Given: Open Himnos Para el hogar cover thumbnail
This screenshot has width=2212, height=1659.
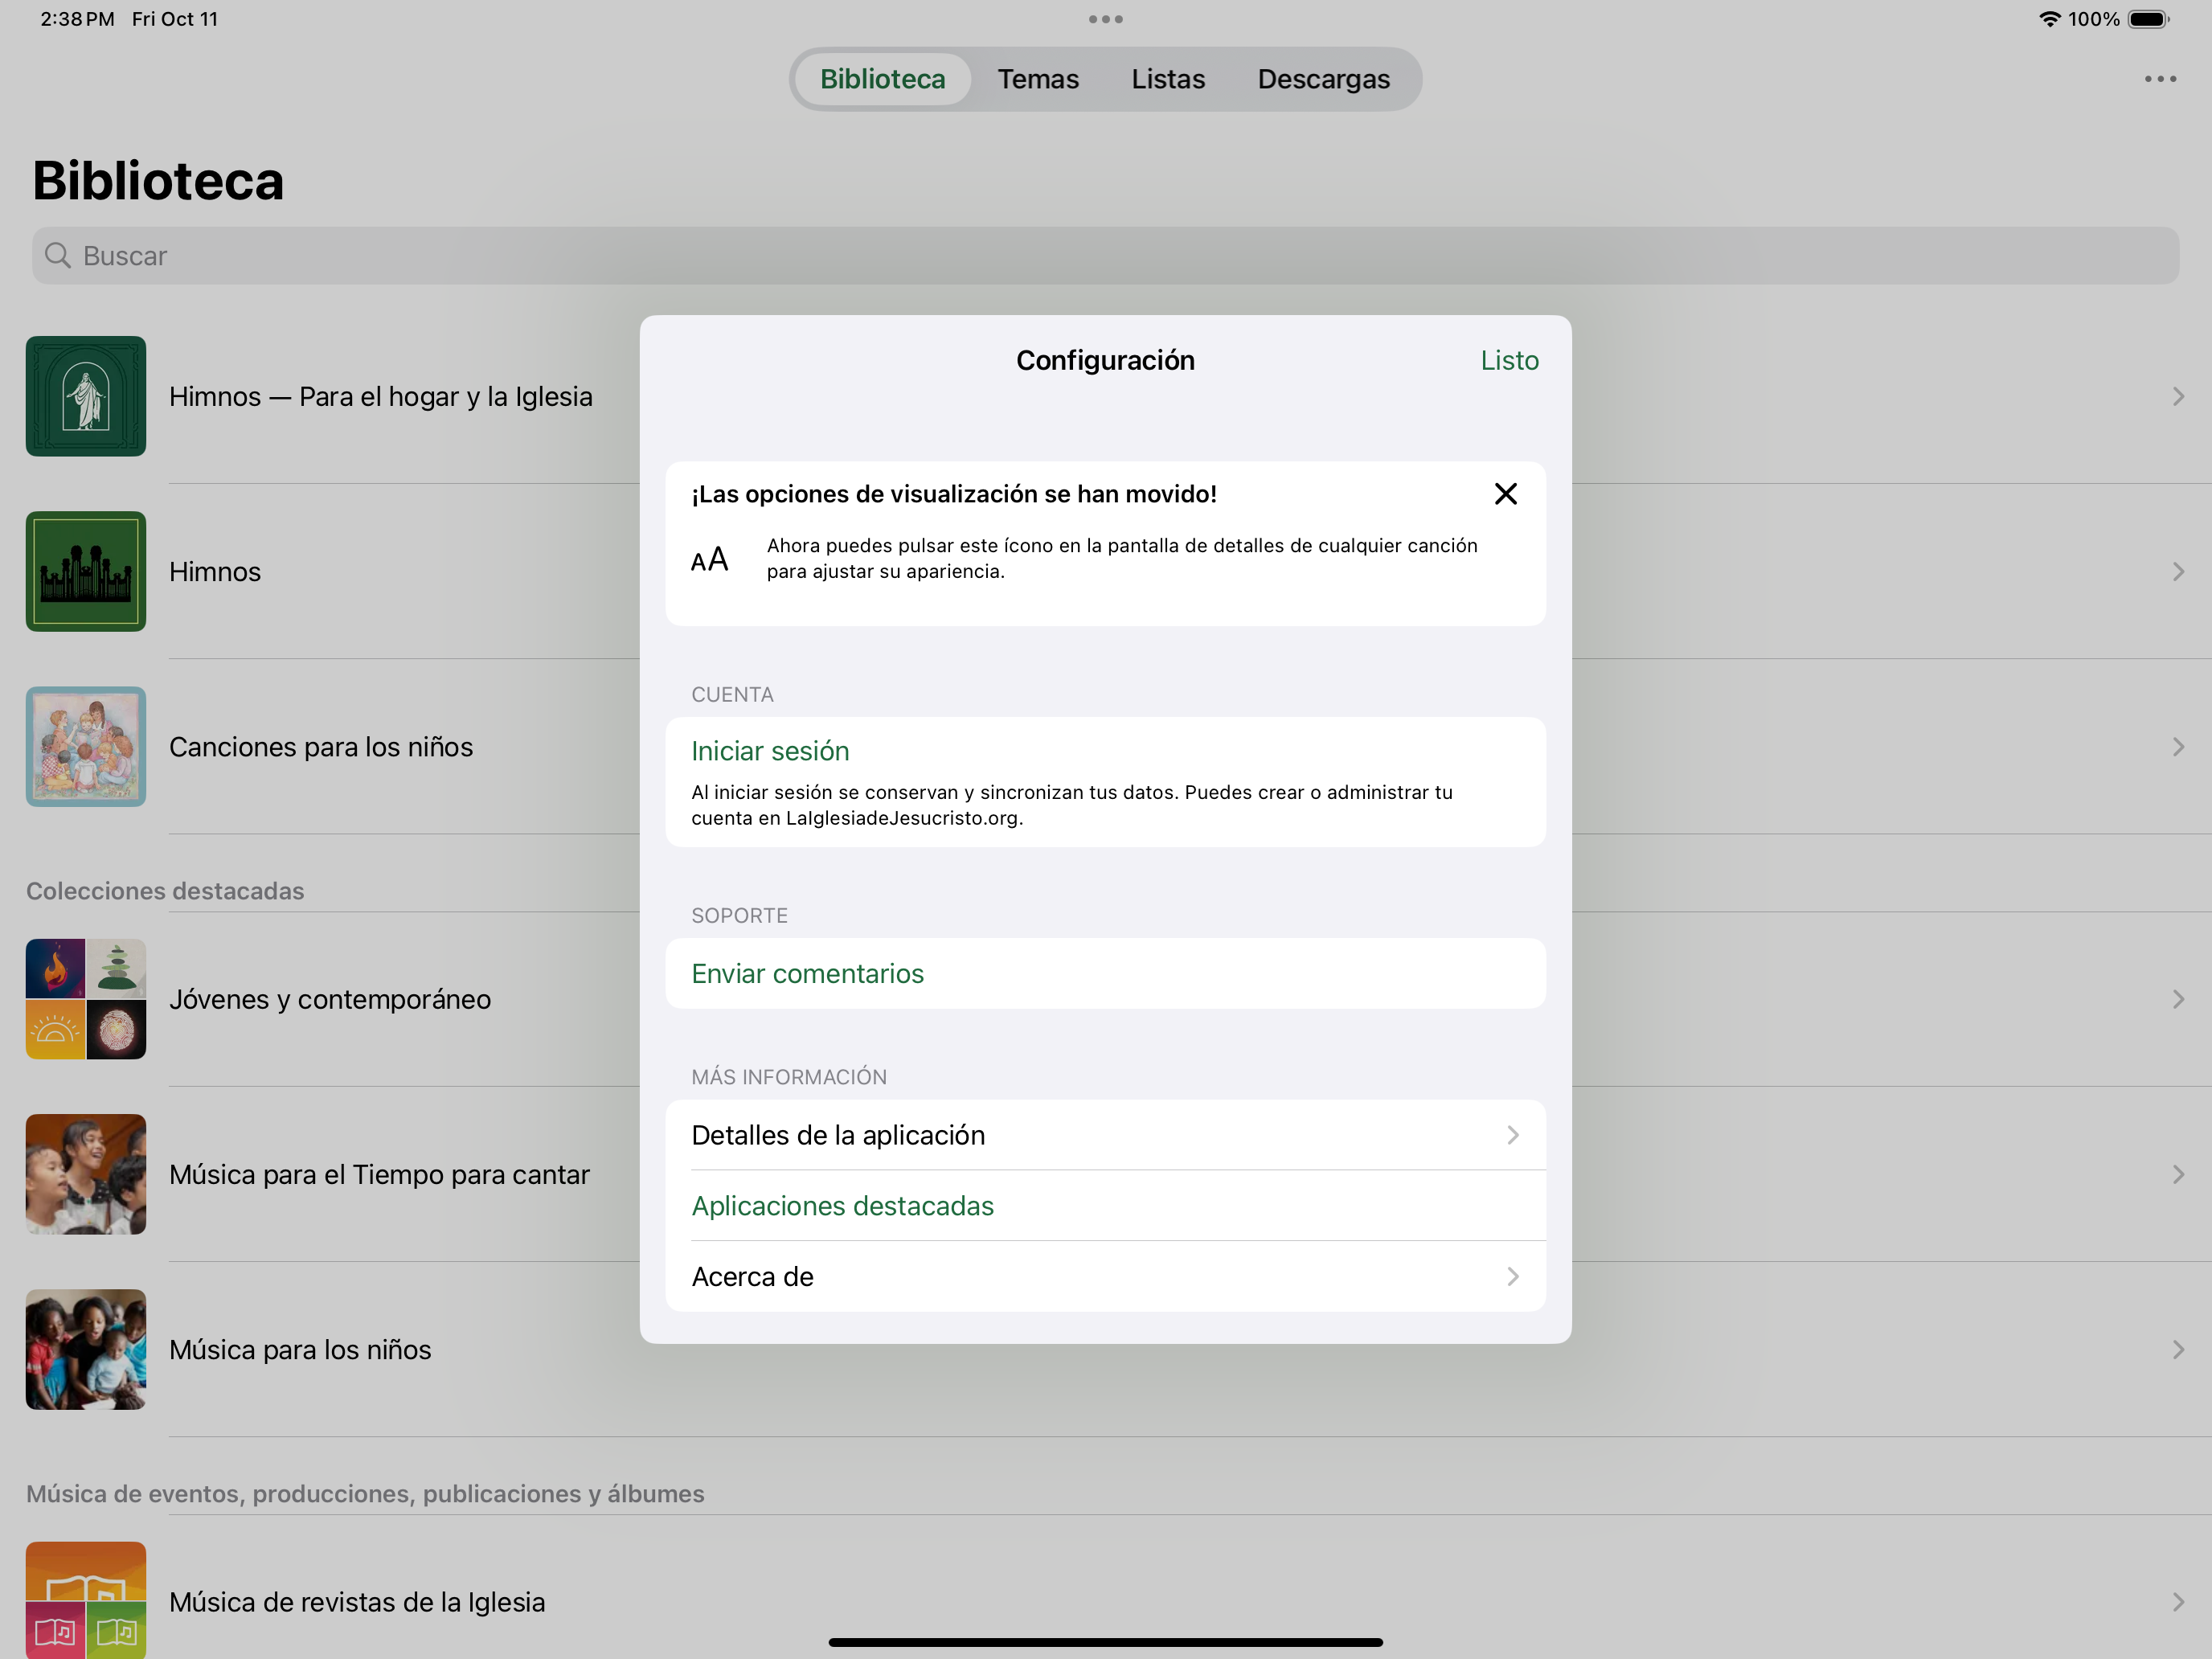Looking at the screenshot, I should pyautogui.click(x=86, y=396).
